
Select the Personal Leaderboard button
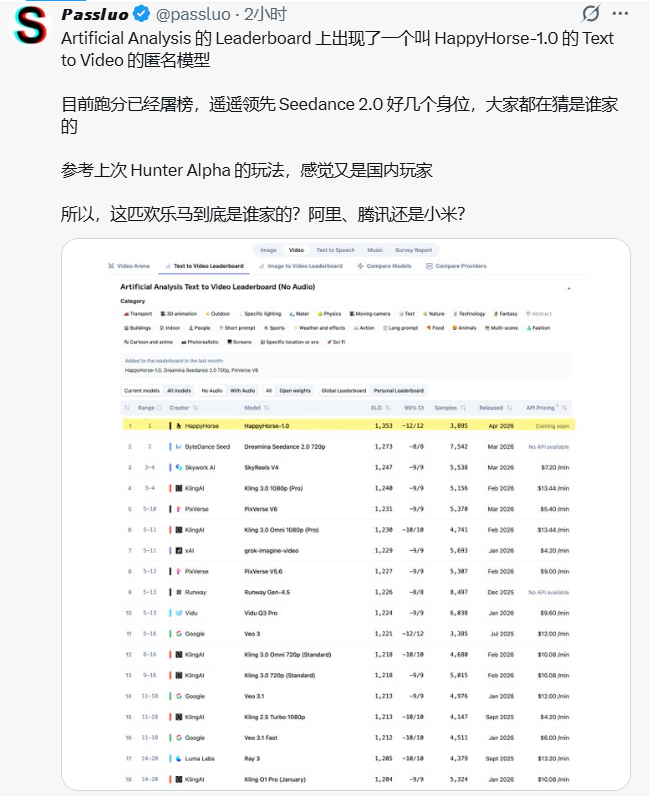click(398, 390)
